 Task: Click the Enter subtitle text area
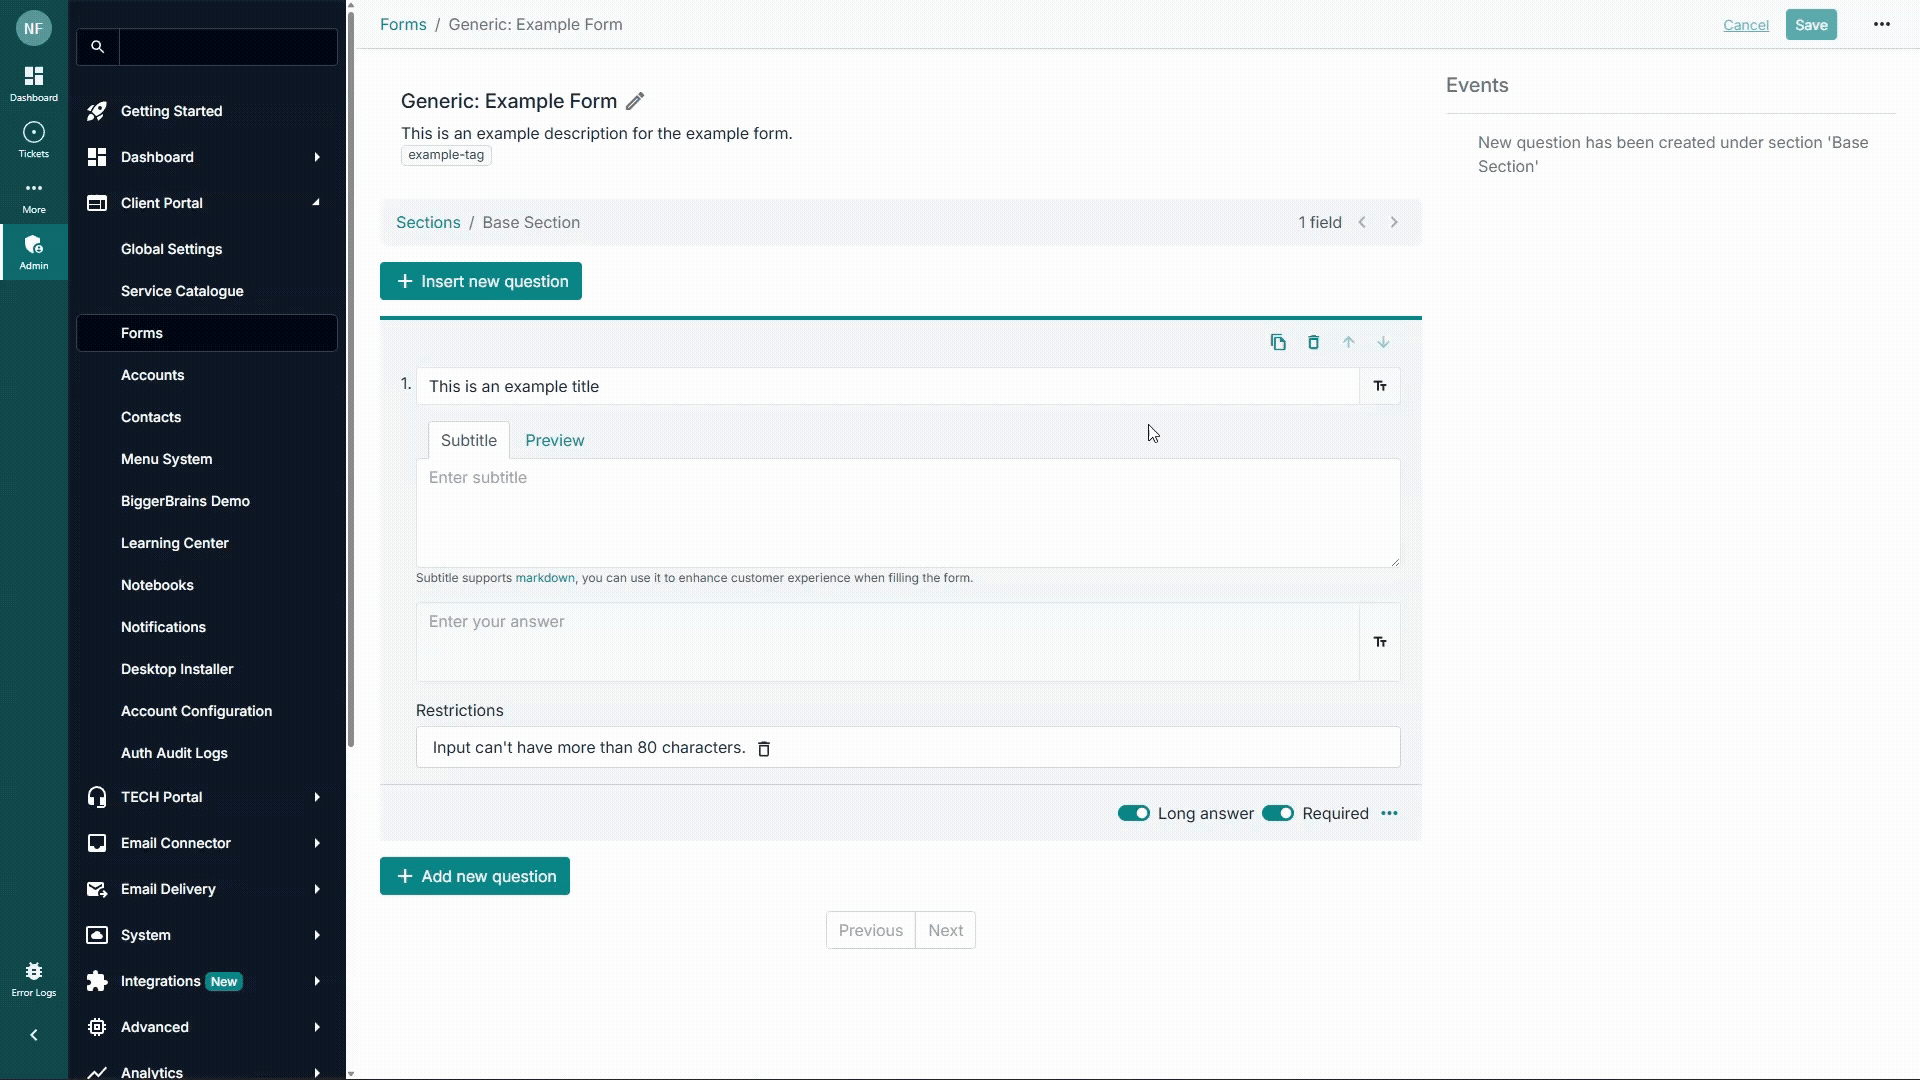(x=907, y=512)
